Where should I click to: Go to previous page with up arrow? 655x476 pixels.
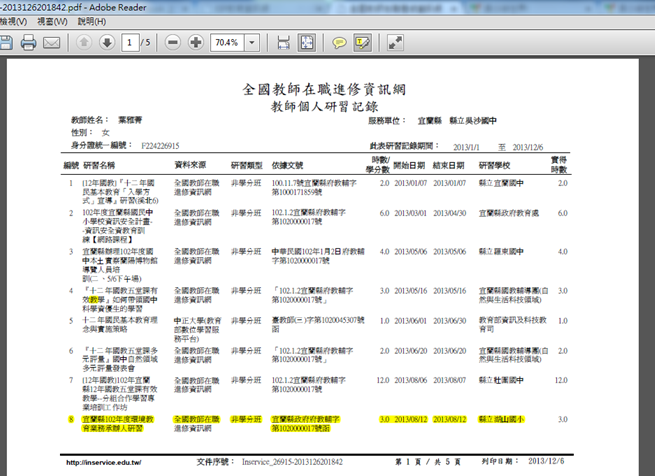coord(82,43)
